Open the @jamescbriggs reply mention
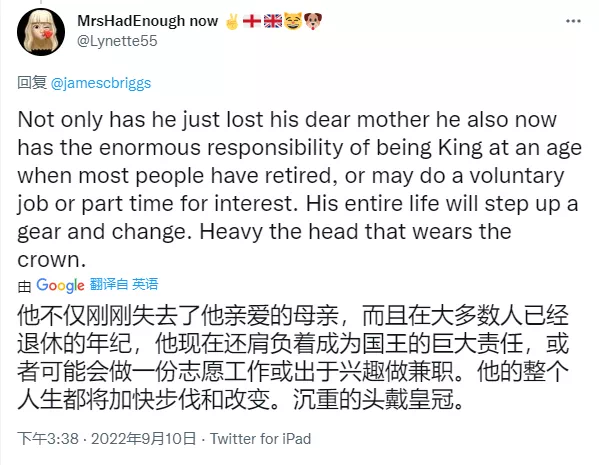Image resolution: width=599 pixels, height=465 pixels. click(x=101, y=83)
